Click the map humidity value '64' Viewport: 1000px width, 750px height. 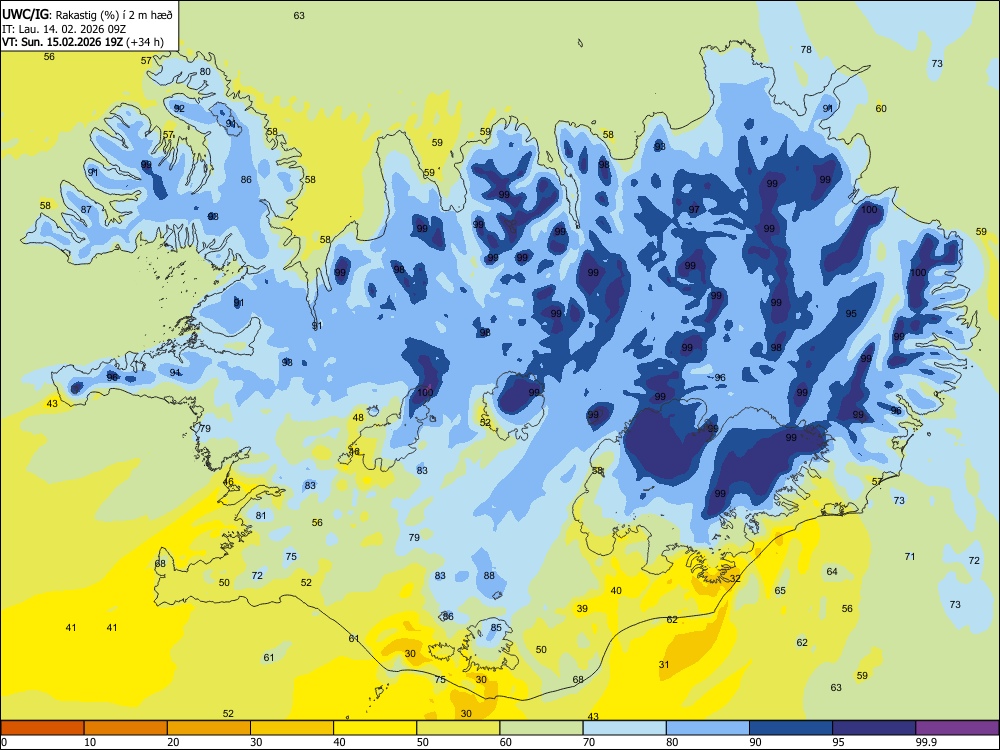pos(832,571)
